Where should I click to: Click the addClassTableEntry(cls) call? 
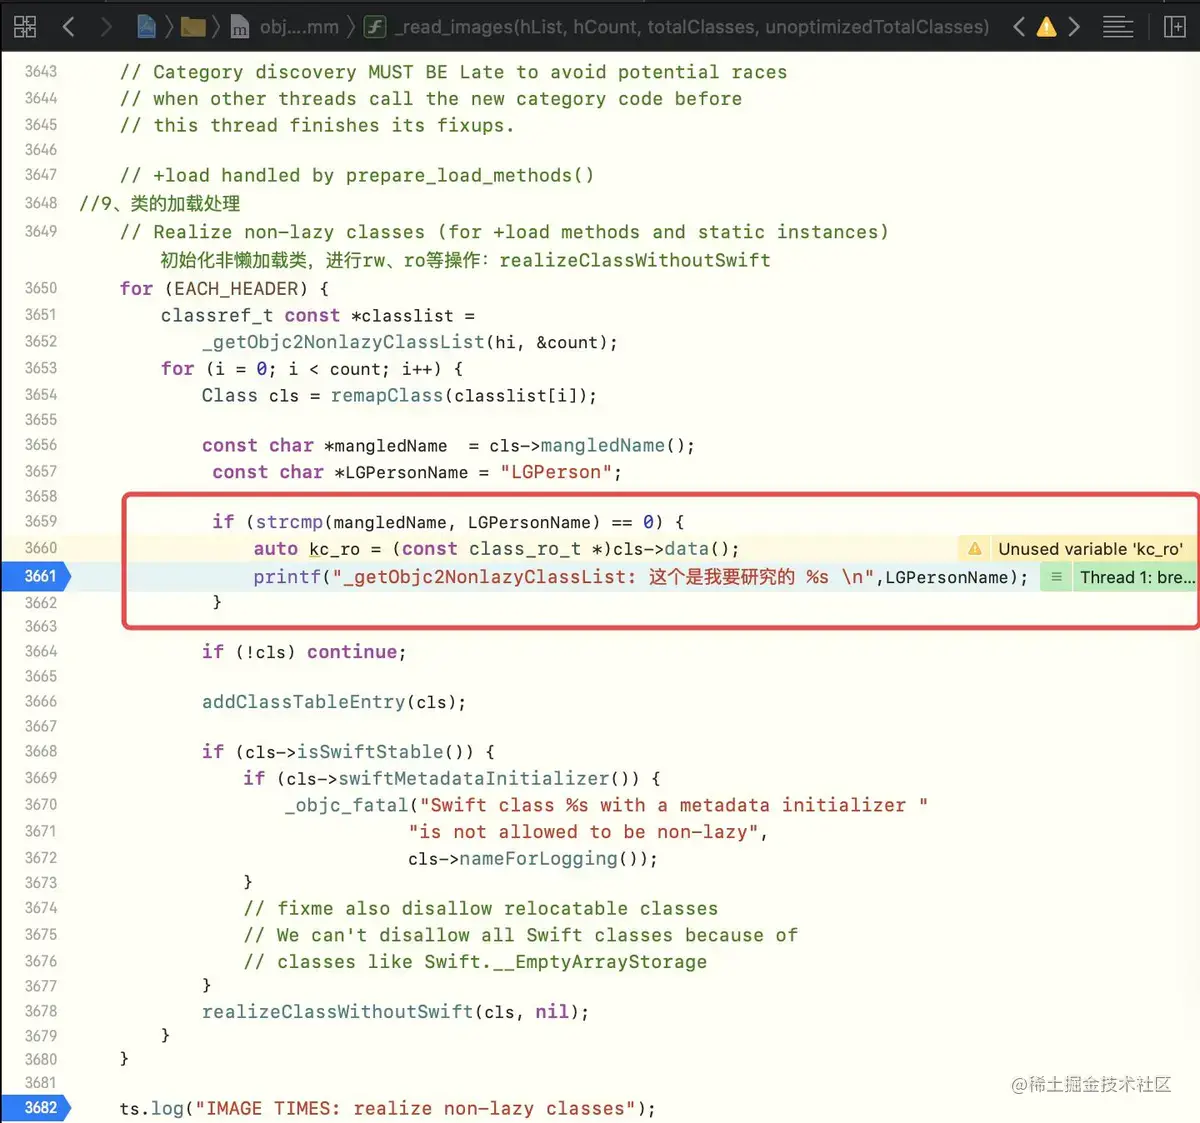coord(334,701)
